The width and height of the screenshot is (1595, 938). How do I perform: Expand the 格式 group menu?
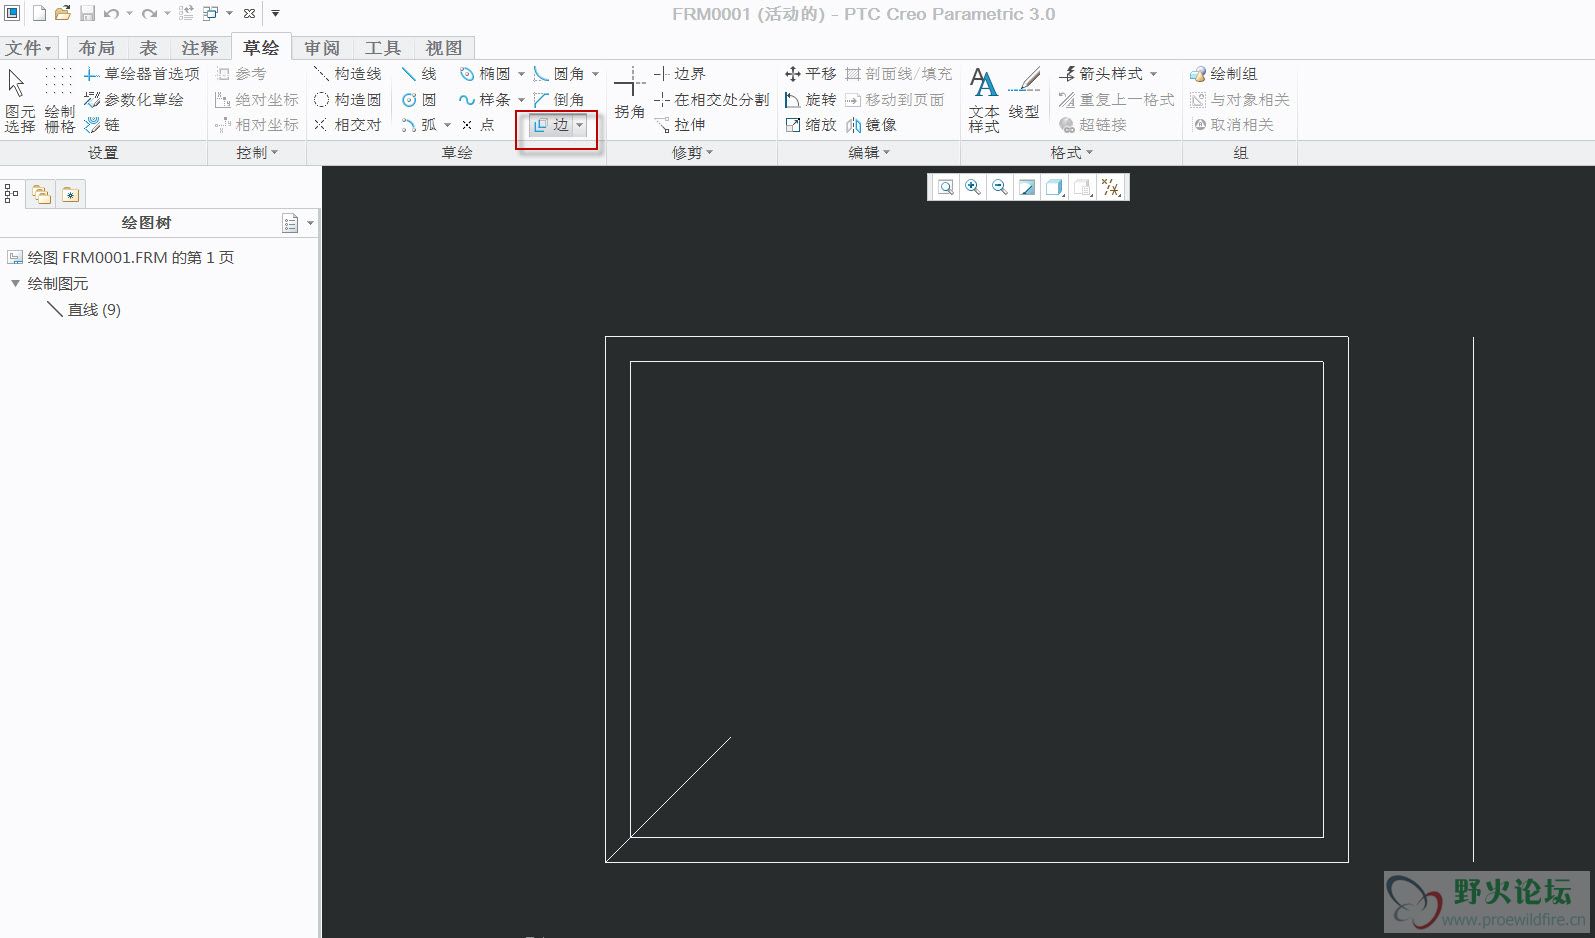pos(1071,153)
